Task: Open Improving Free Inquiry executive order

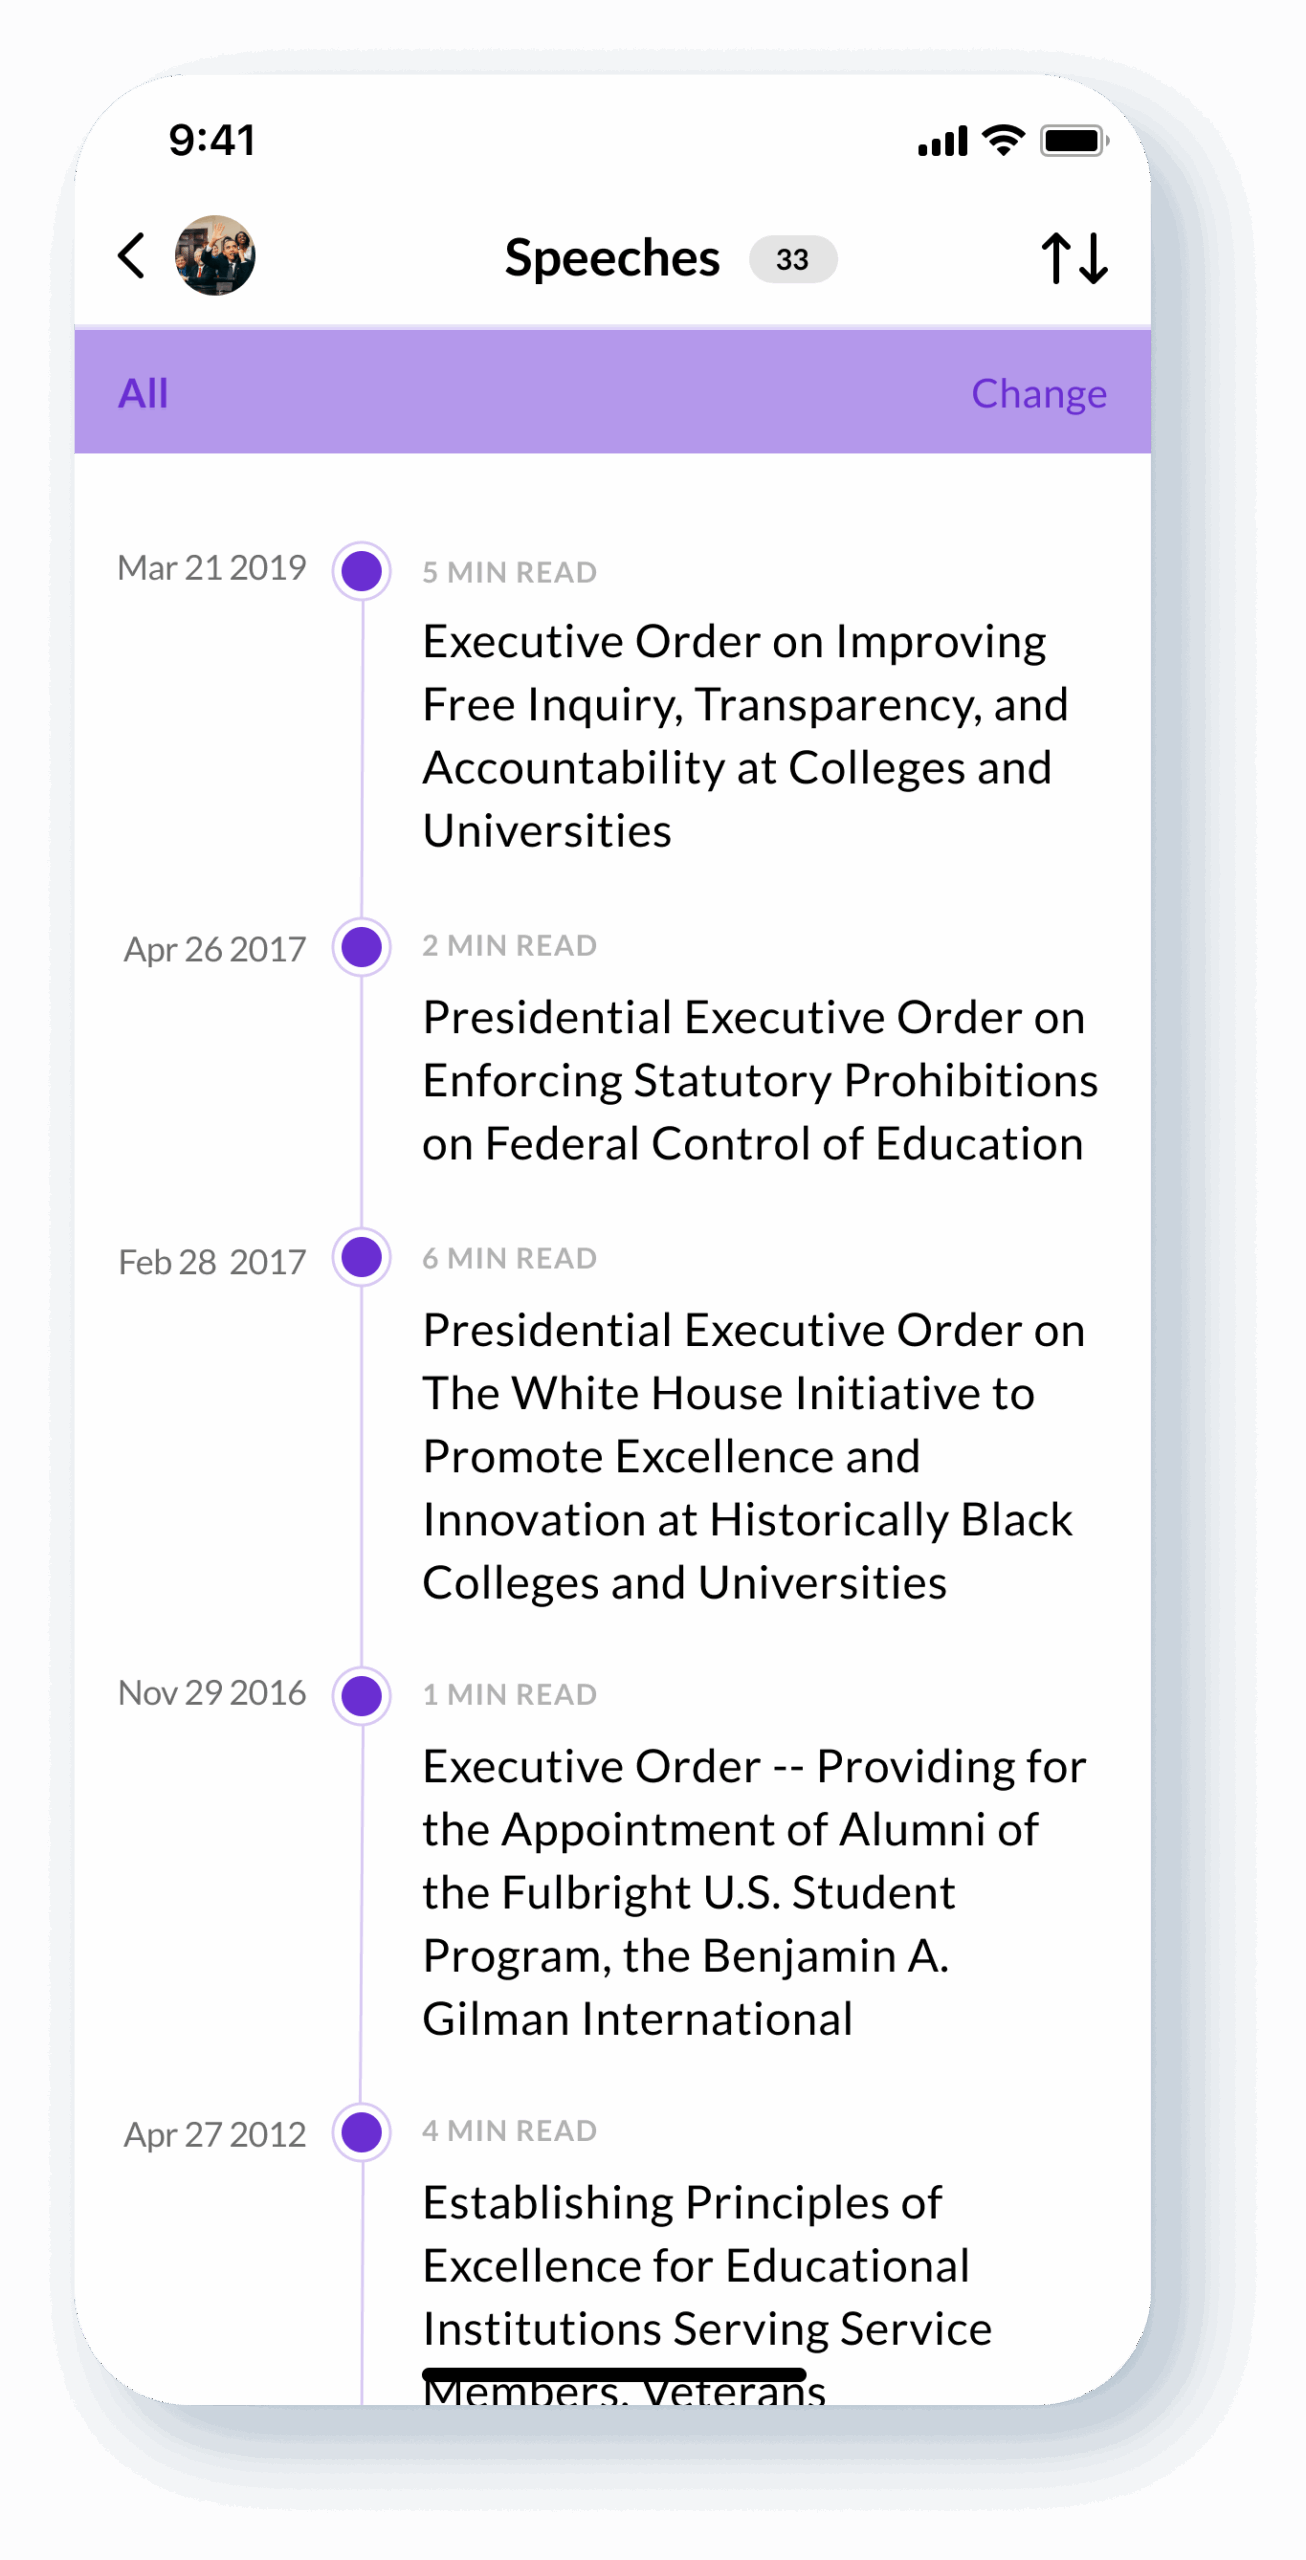Action: (x=745, y=735)
